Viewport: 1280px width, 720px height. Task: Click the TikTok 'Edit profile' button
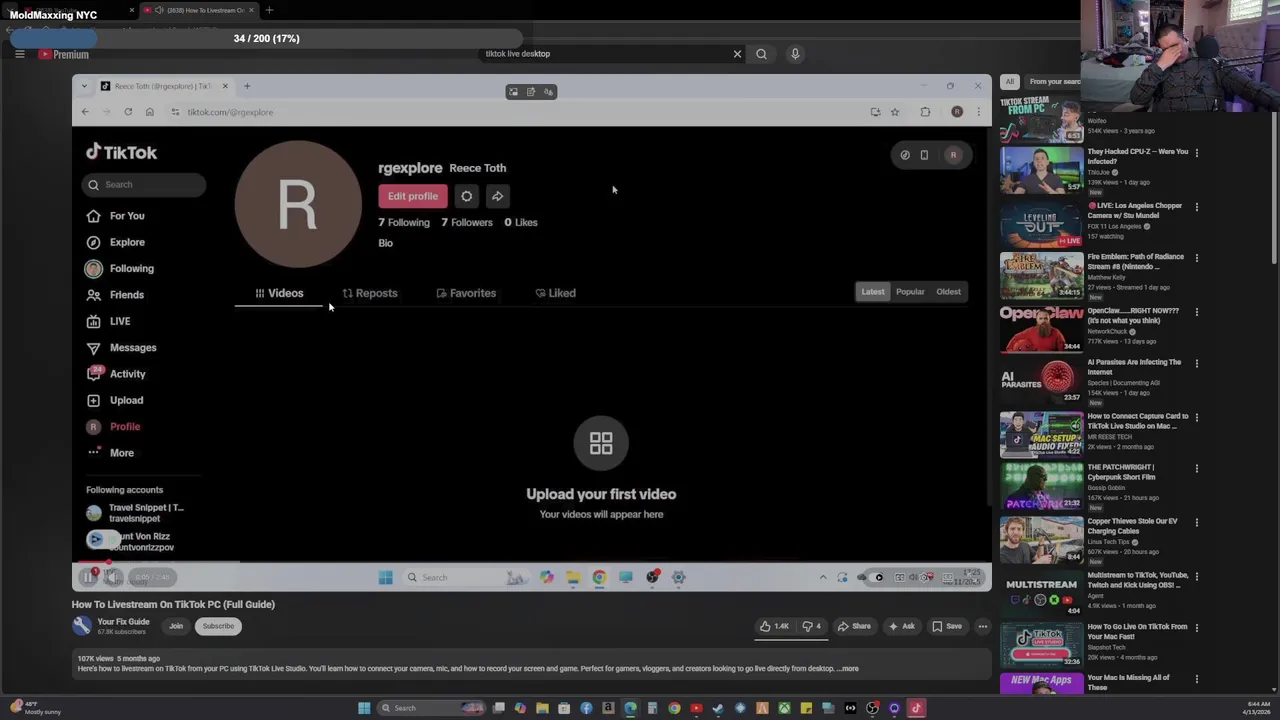point(413,196)
